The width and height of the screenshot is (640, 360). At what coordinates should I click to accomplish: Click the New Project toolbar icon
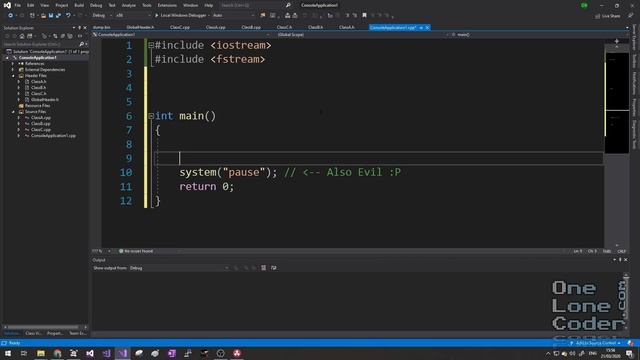(32, 16)
